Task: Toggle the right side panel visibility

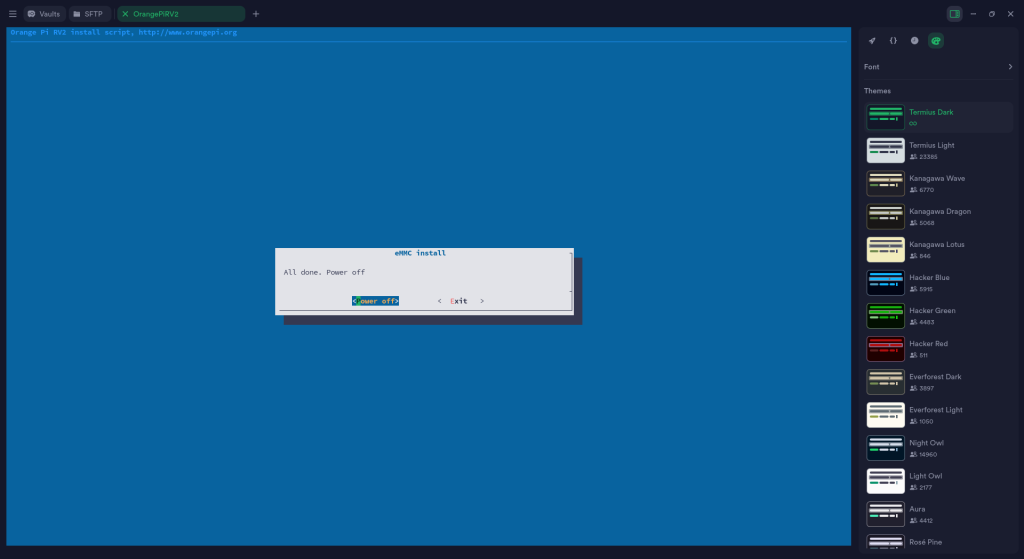Action: (x=954, y=14)
